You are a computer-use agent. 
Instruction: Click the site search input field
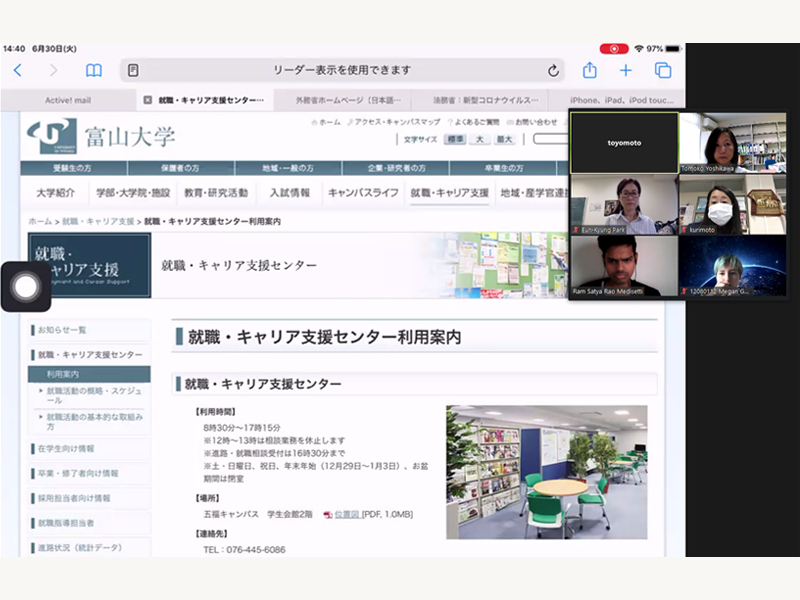(x=551, y=139)
